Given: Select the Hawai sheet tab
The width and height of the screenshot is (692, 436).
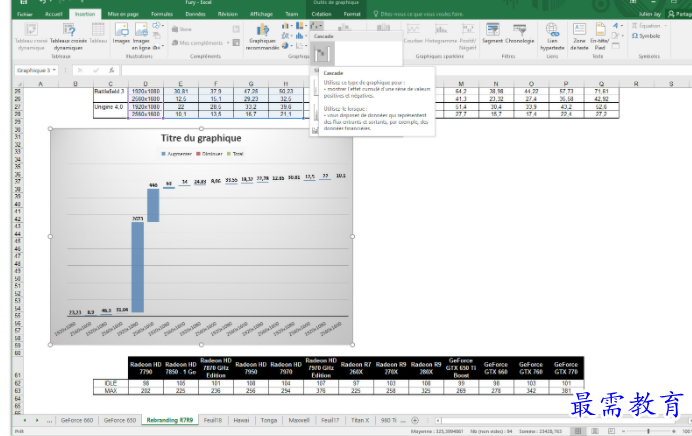Looking at the screenshot, I should [x=241, y=420].
